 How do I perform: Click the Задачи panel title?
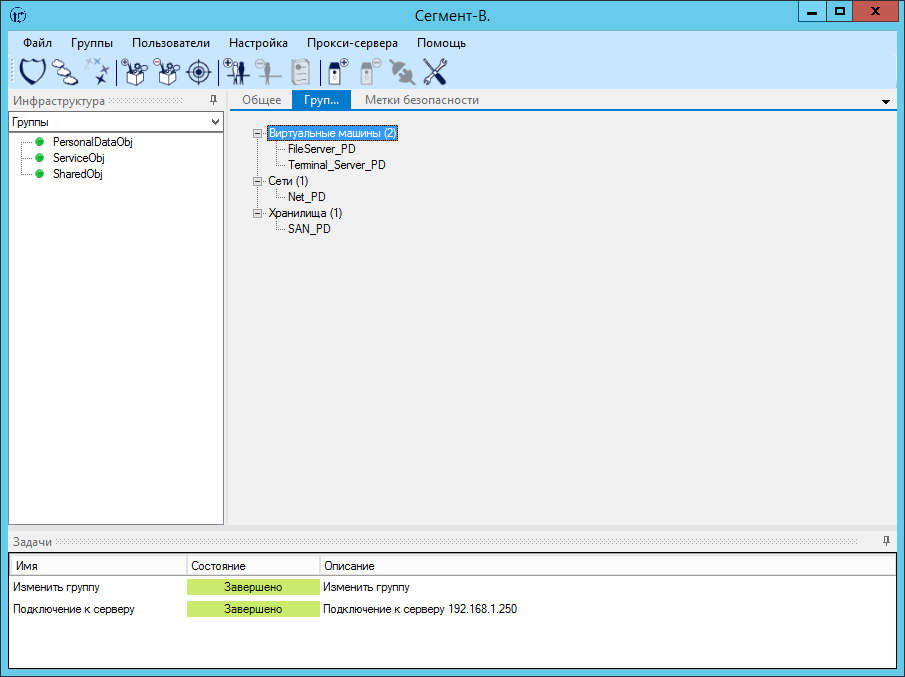pyautogui.click(x=32, y=542)
